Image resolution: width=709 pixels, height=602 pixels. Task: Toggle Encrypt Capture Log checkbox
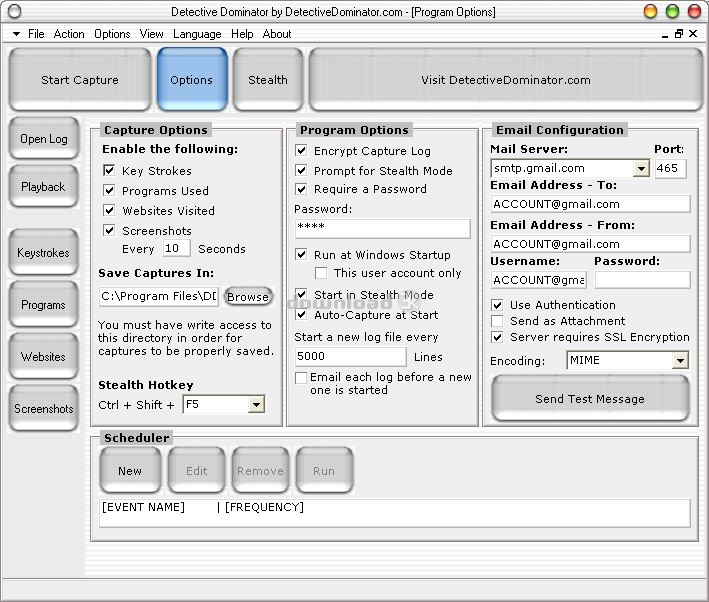coord(301,150)
